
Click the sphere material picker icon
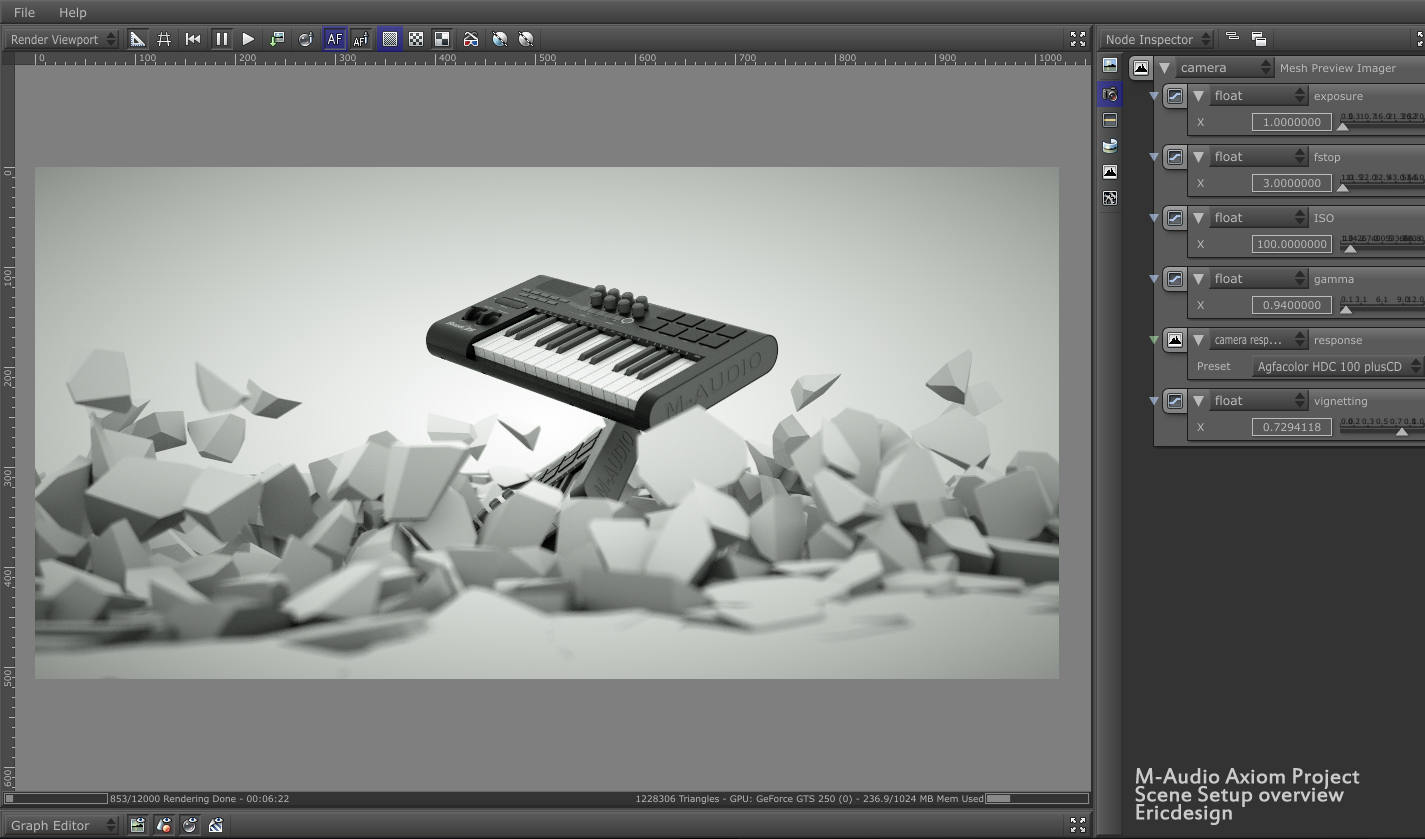[x=305, y=39]
